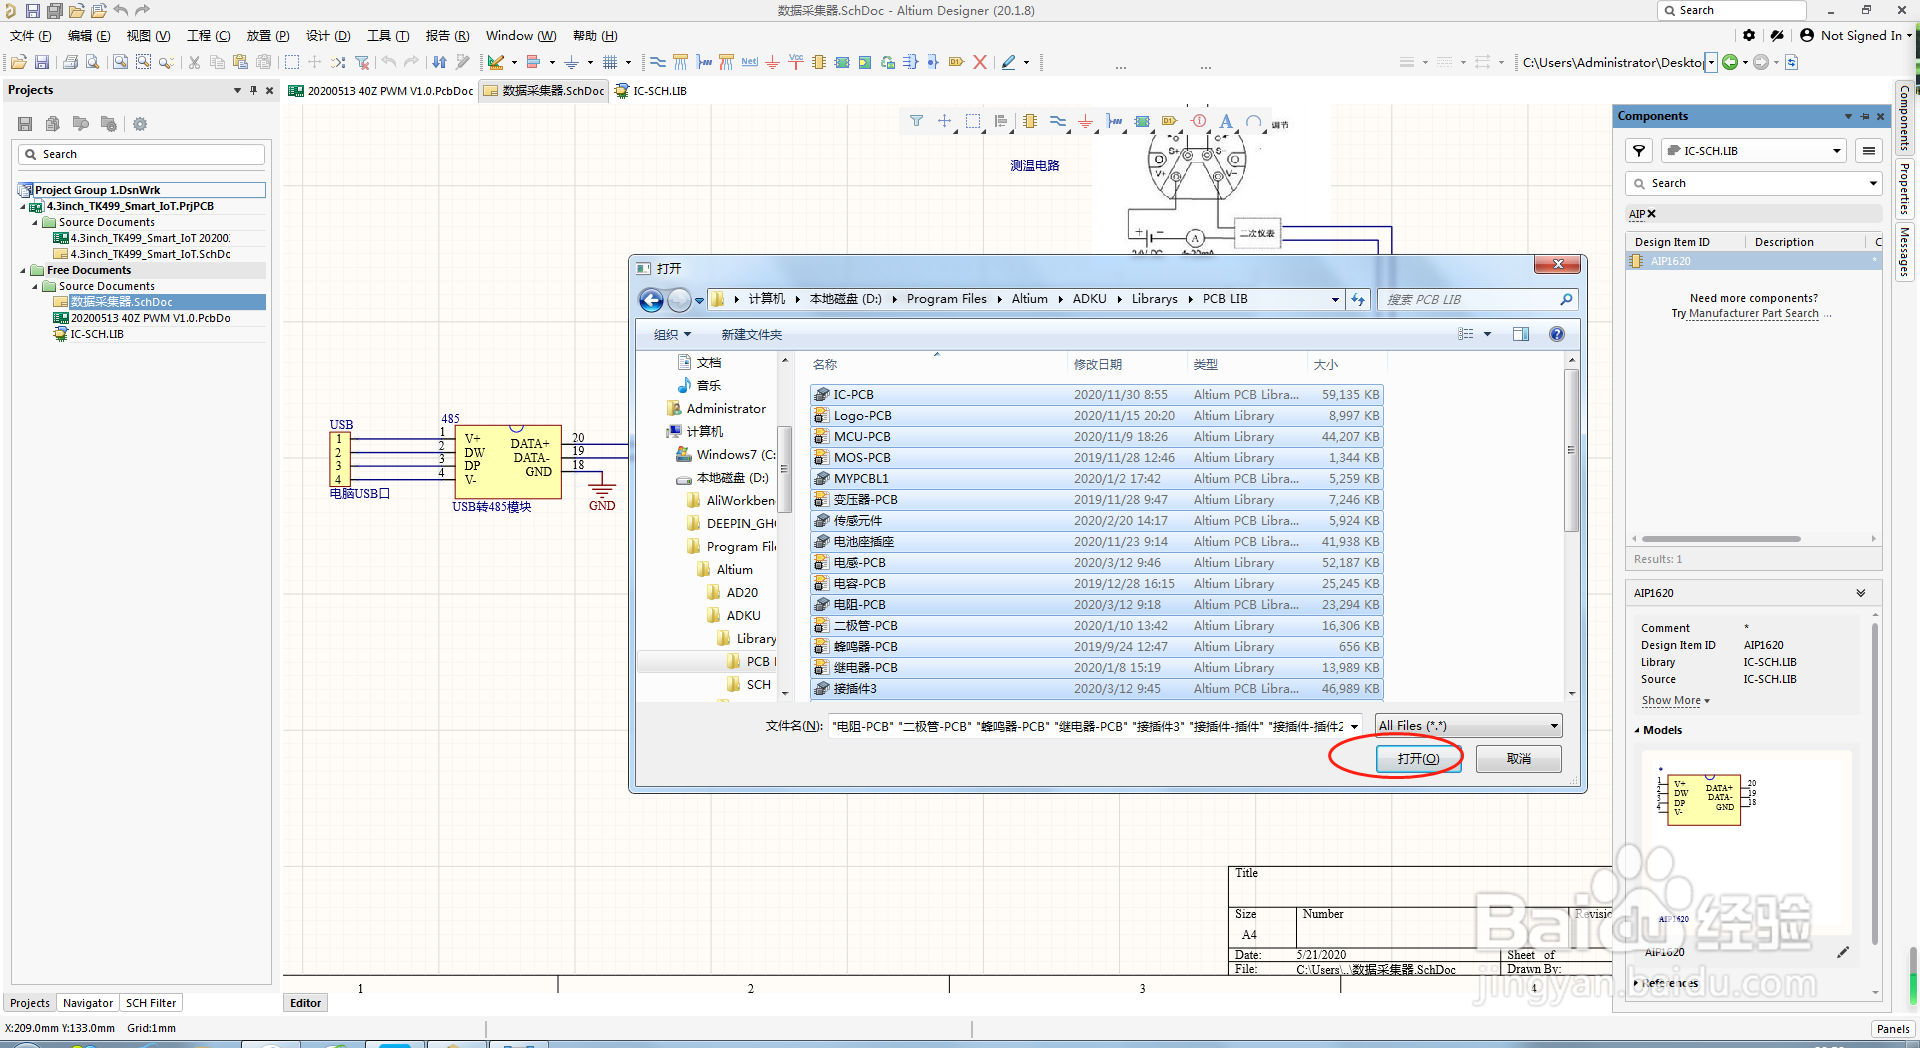Image resolution: width=1920 pixels, height=1048 pixels.
Task: Click the blue back arrow in the Open dialog
Action: [x=651, y=300]
